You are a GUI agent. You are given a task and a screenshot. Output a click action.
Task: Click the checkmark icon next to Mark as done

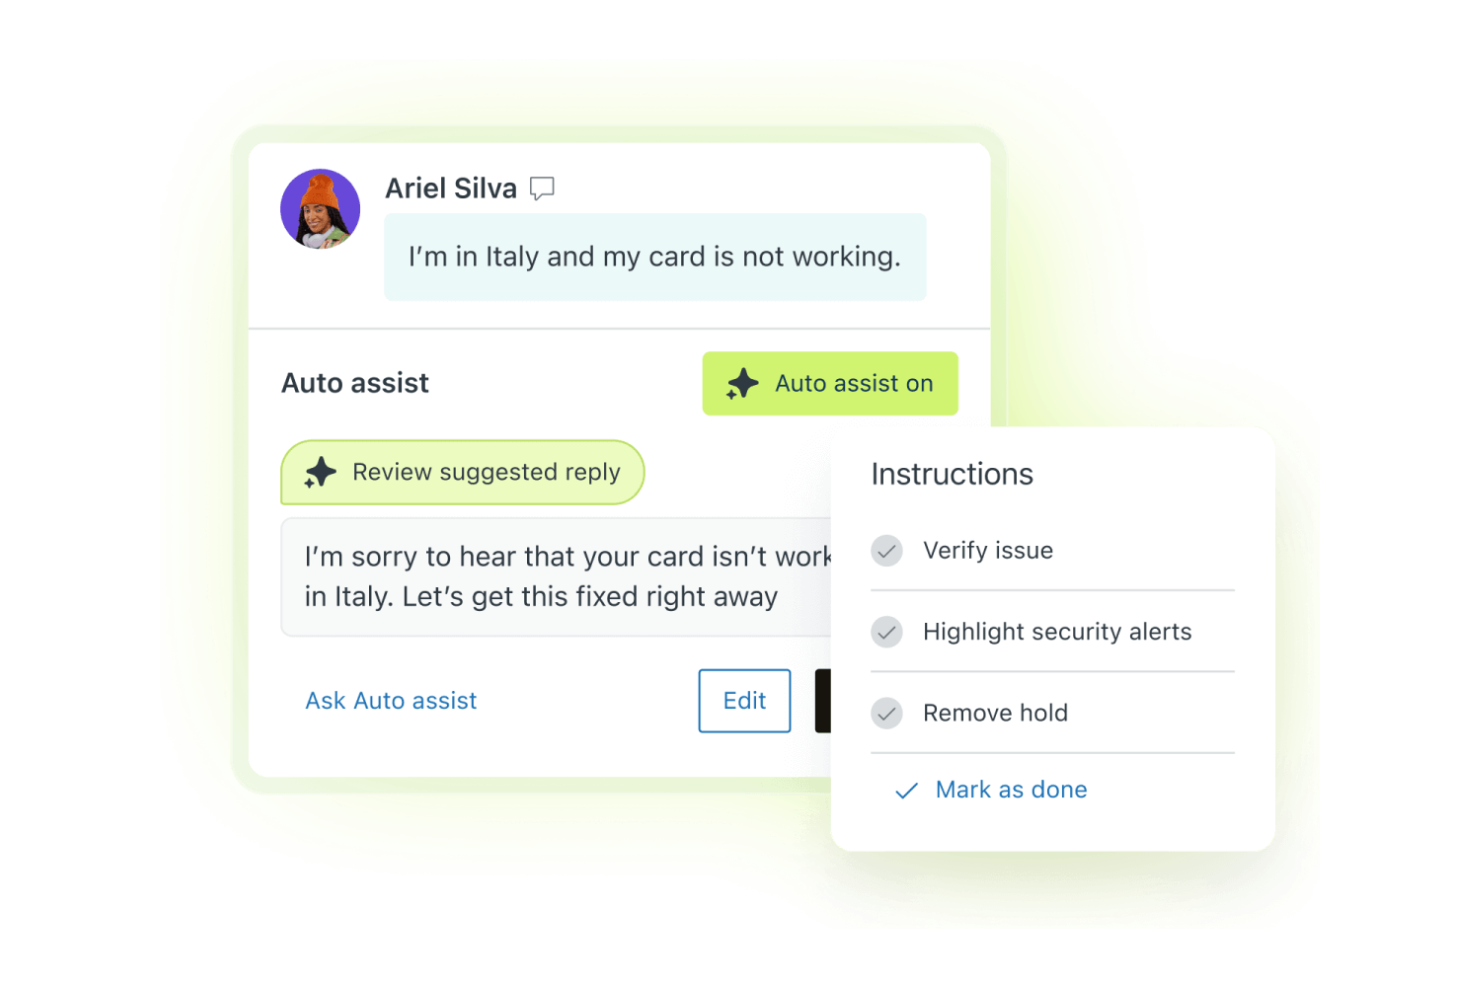905,790
